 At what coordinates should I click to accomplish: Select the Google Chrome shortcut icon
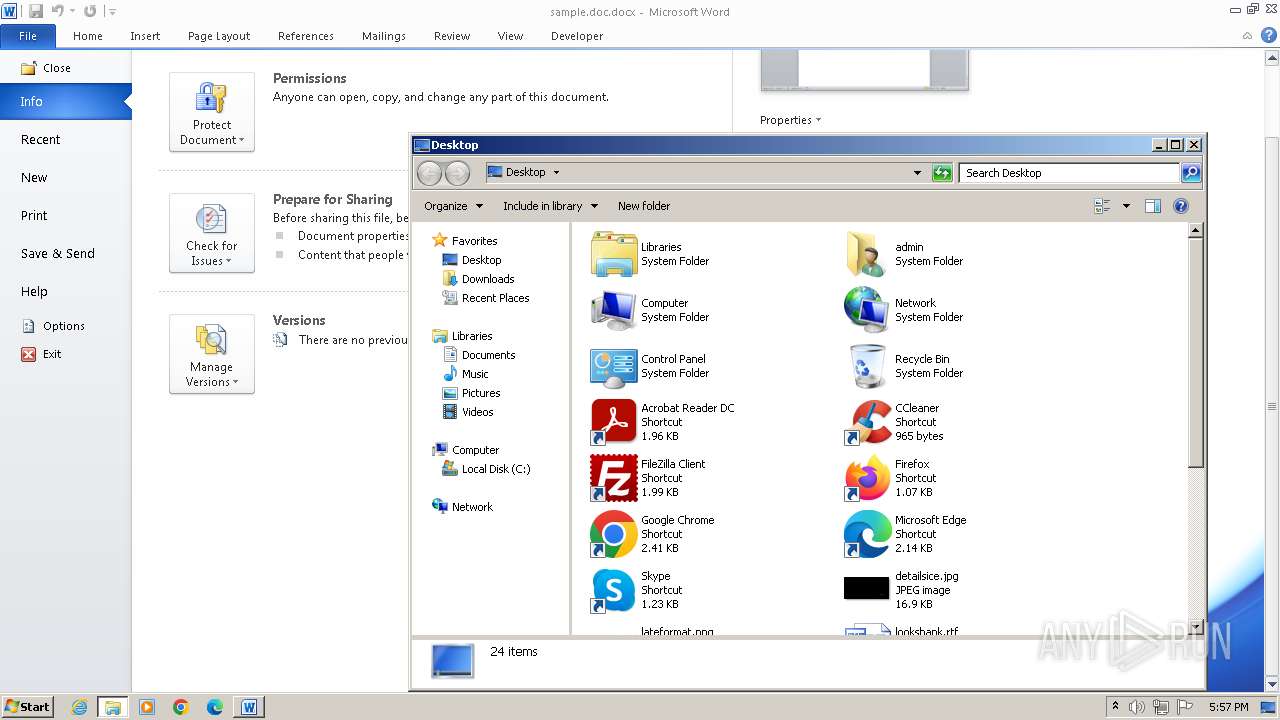point(613,534)
